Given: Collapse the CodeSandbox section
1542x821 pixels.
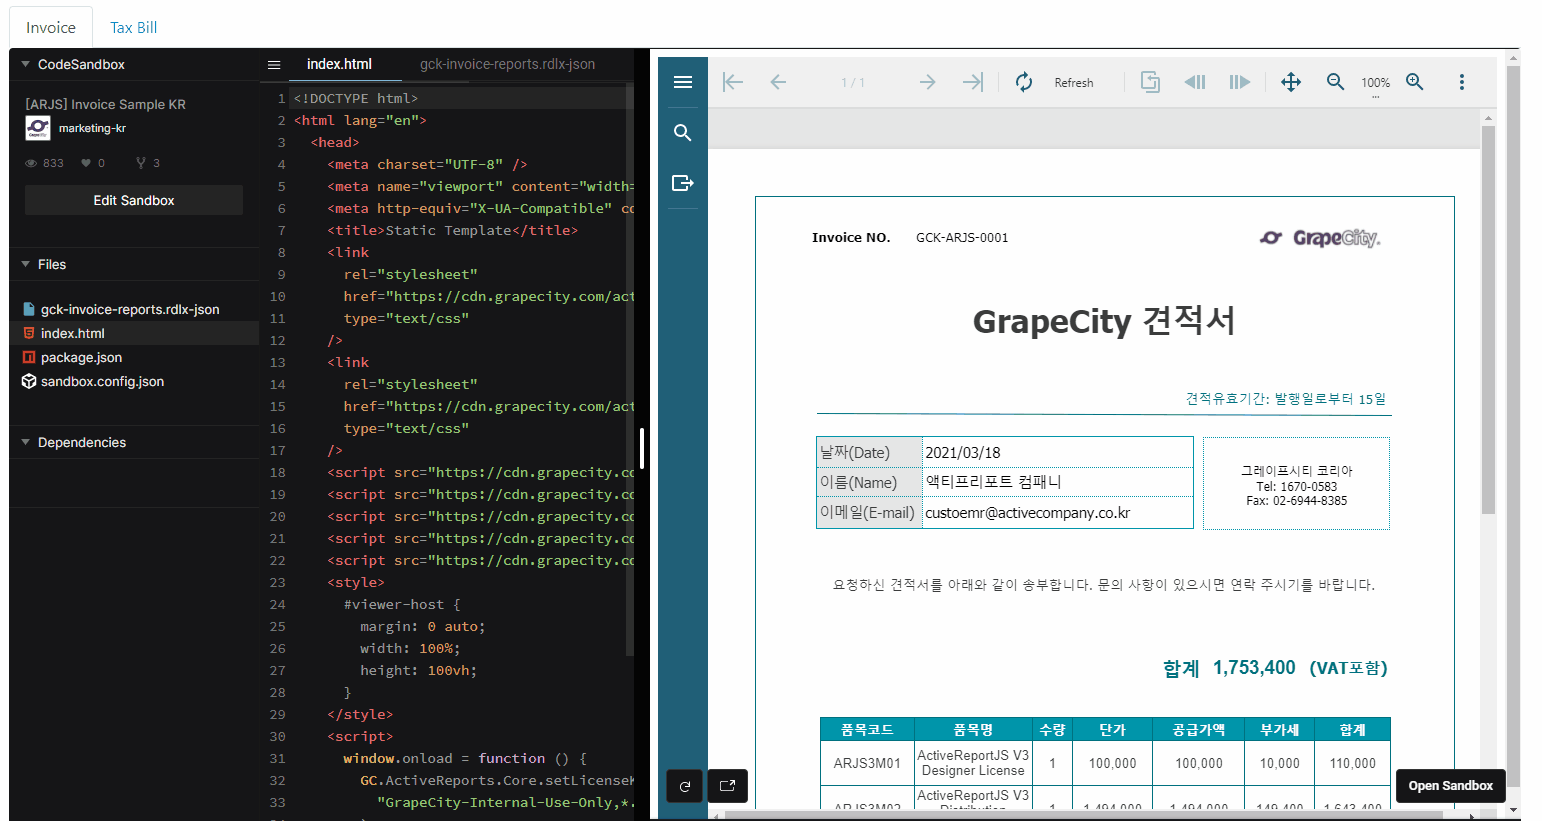Looking at the screenshot, I should click(26, 64).
